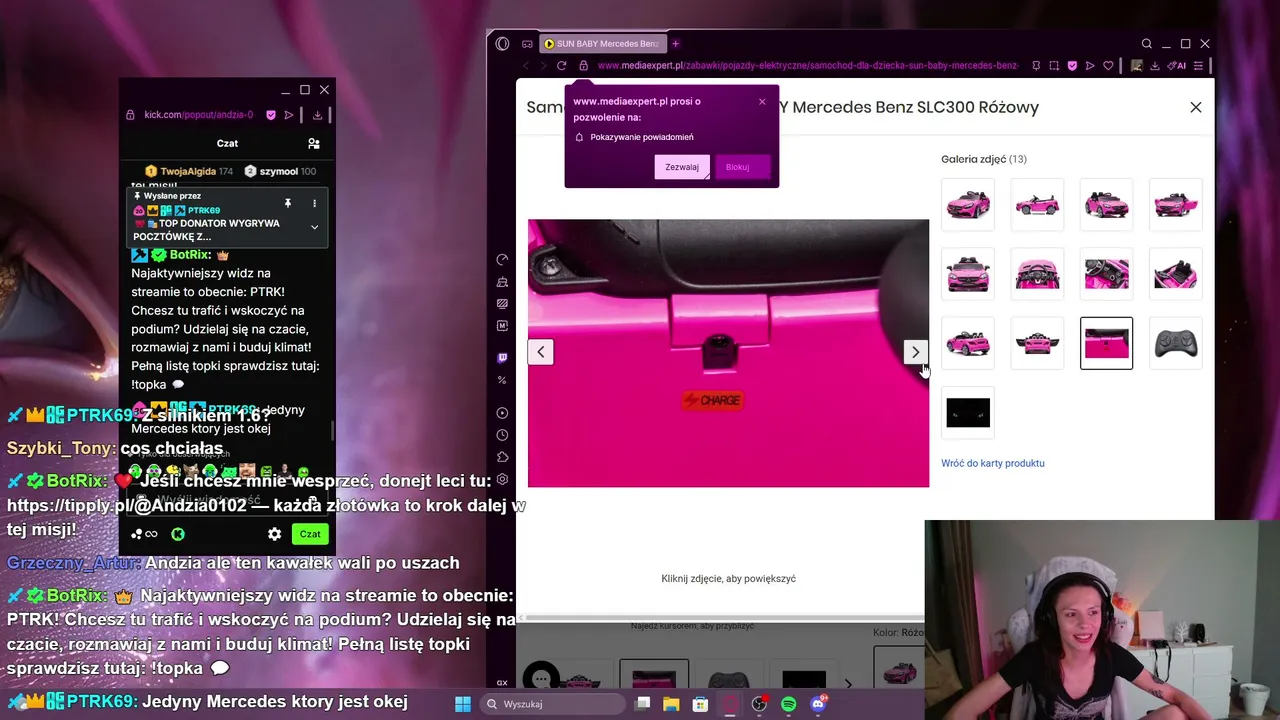
Task: Reload the Media Expert page
Action: 561,66
